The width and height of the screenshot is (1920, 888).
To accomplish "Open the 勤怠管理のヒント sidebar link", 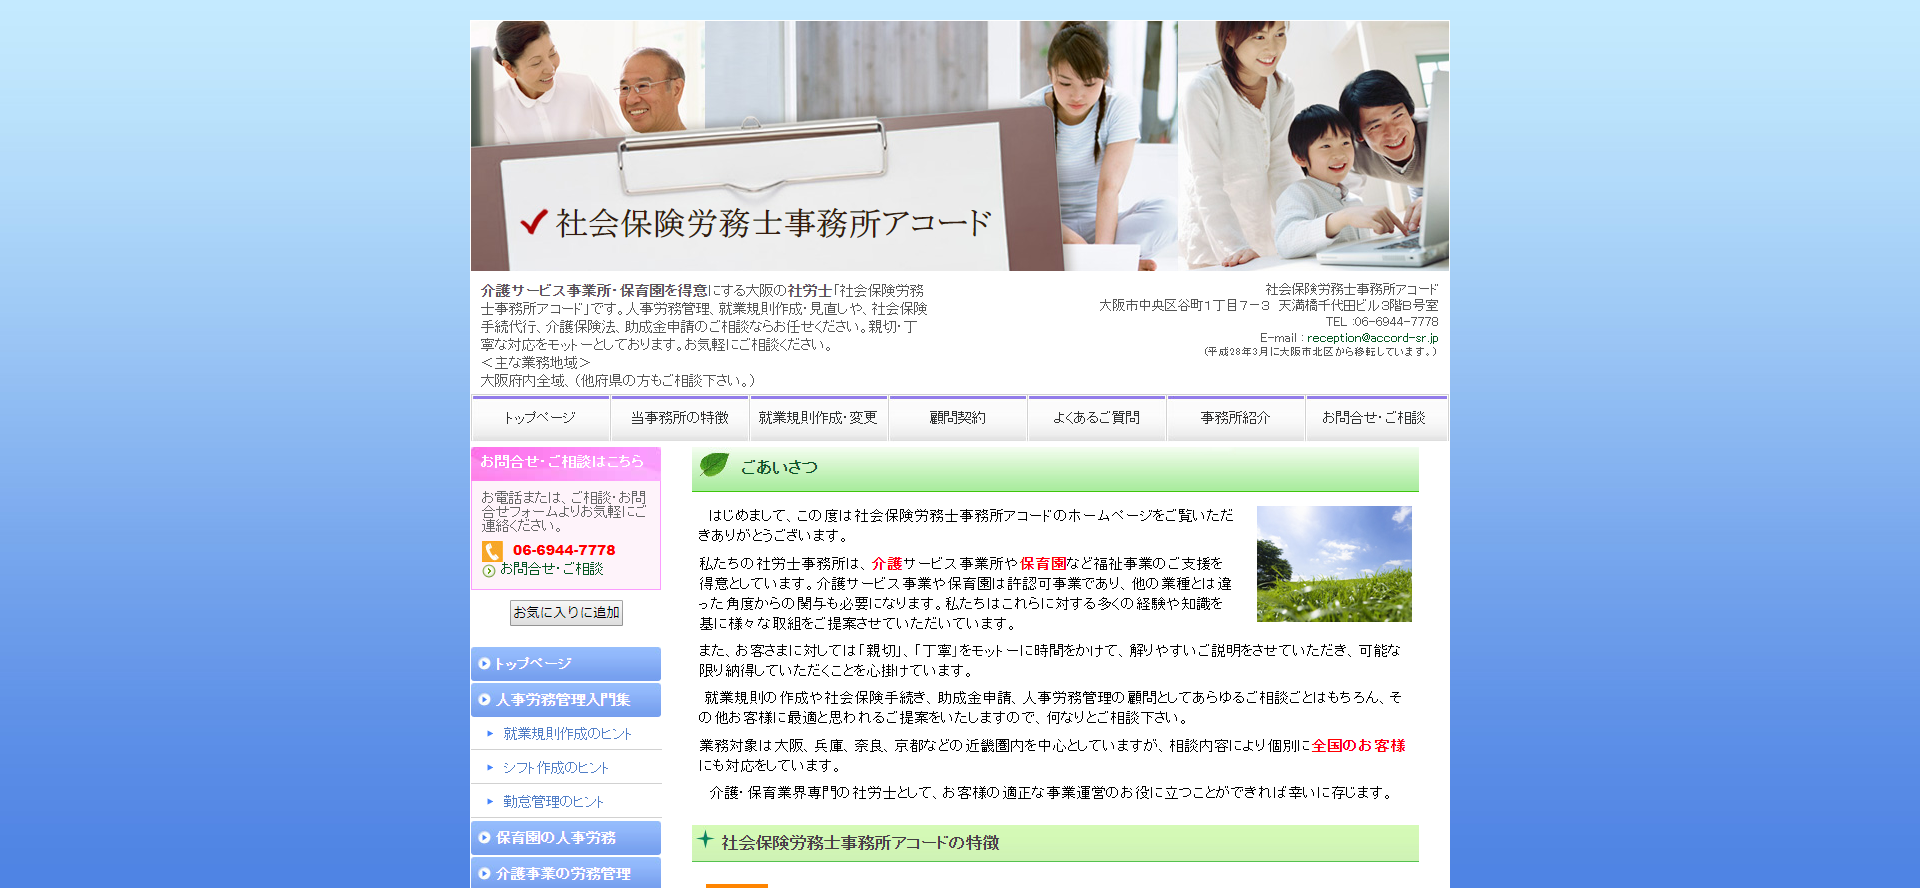I will point(553,802).
